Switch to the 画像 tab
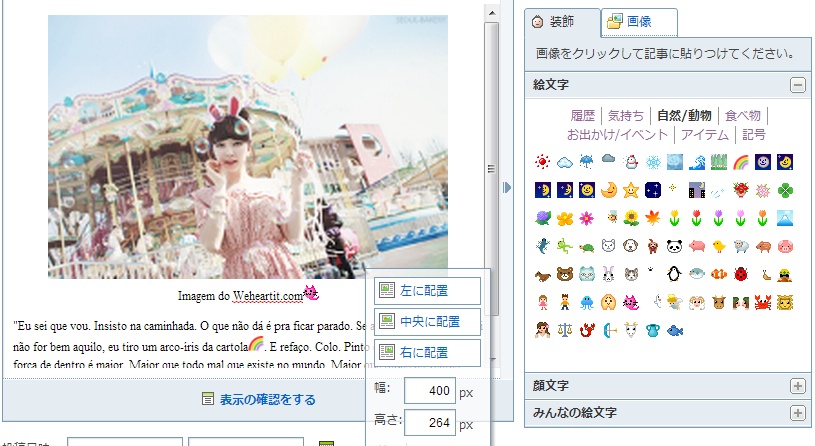 (639, 22)
